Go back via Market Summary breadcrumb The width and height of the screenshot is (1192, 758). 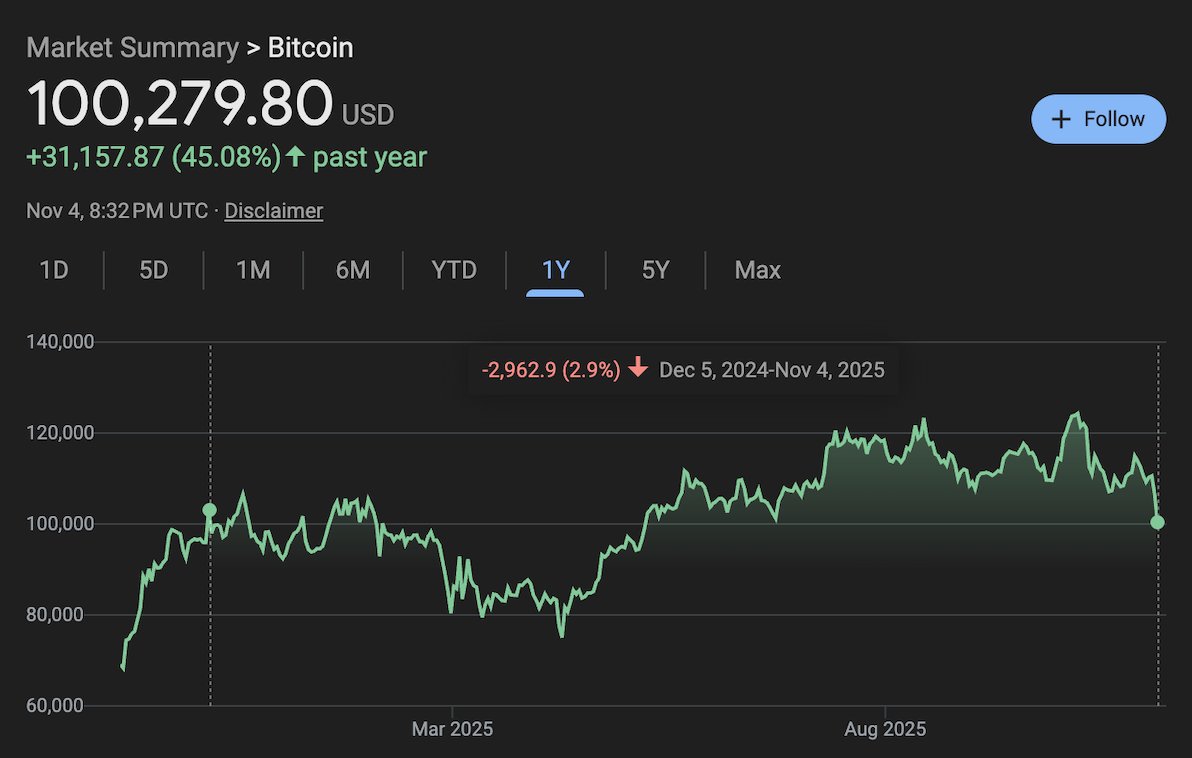131,48
